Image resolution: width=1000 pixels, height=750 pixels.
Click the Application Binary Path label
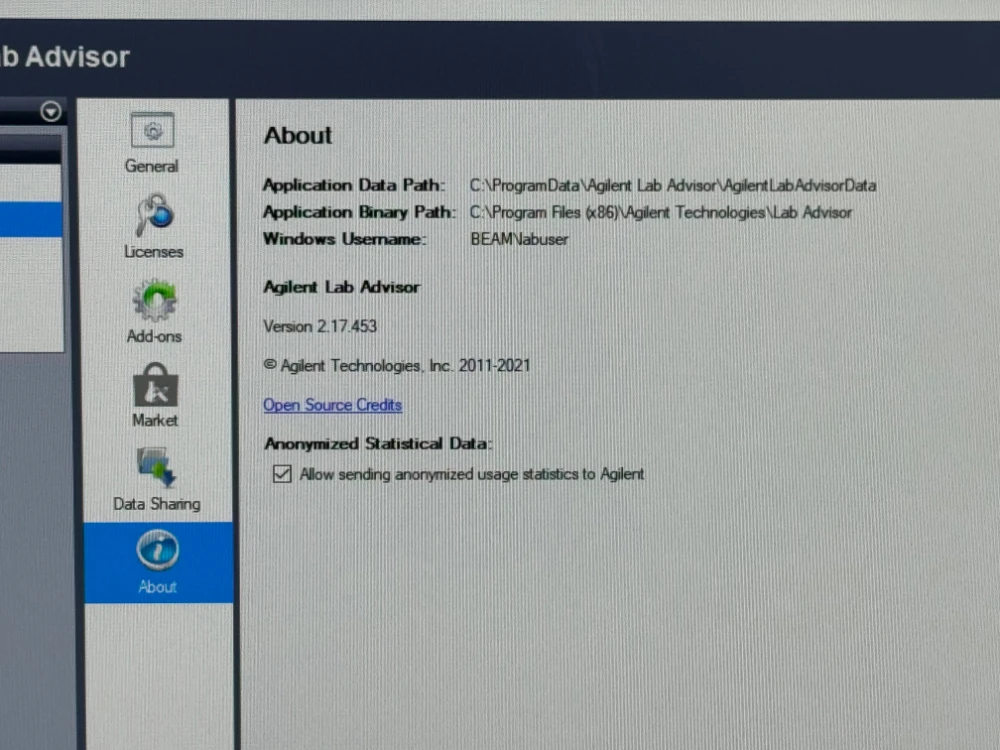click(x=360, y=212)
